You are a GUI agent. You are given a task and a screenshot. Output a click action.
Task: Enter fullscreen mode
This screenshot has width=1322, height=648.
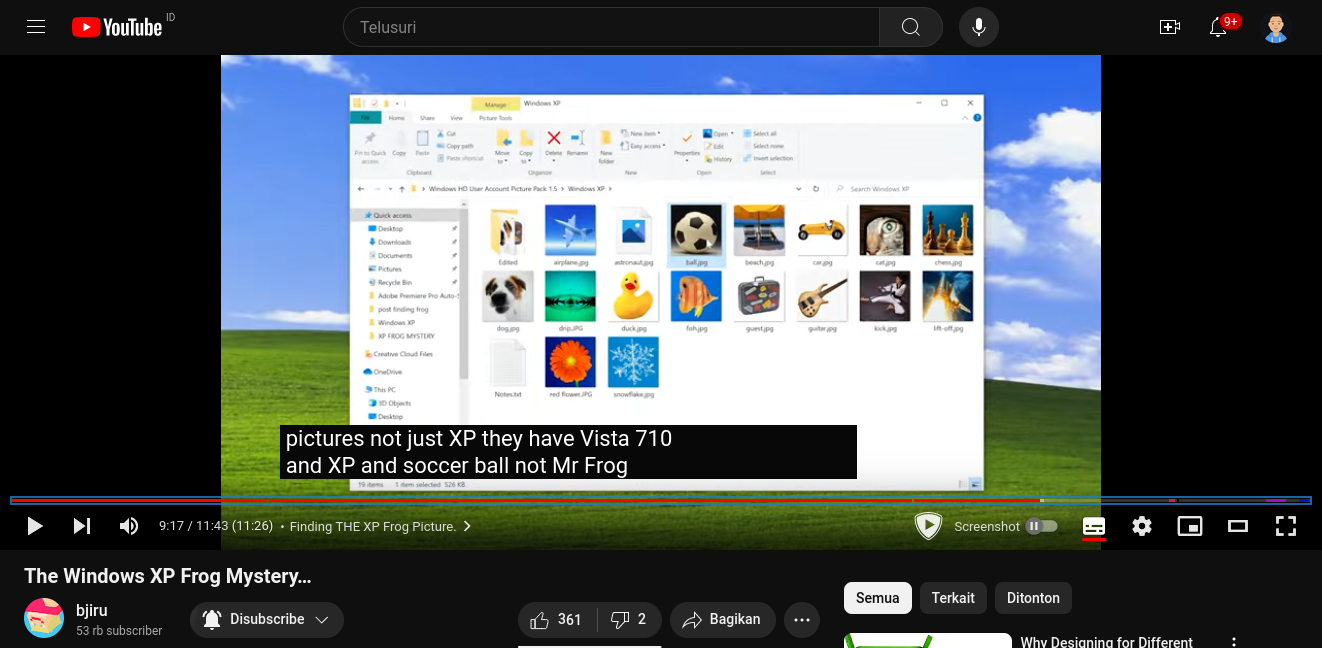click(x=1286, y=526)
